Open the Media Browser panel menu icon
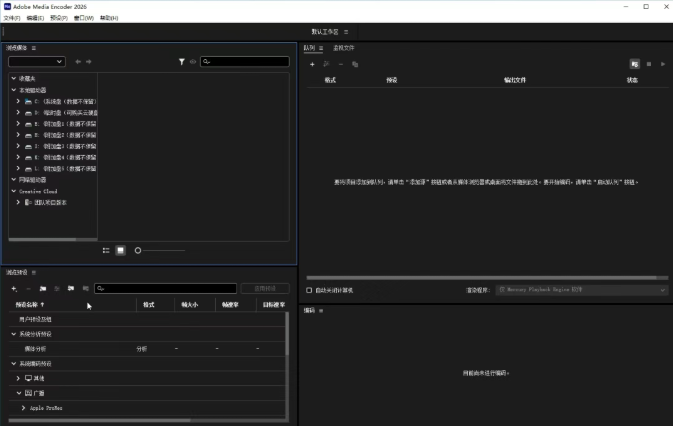673x426 pixels. [x=33, y=48]
